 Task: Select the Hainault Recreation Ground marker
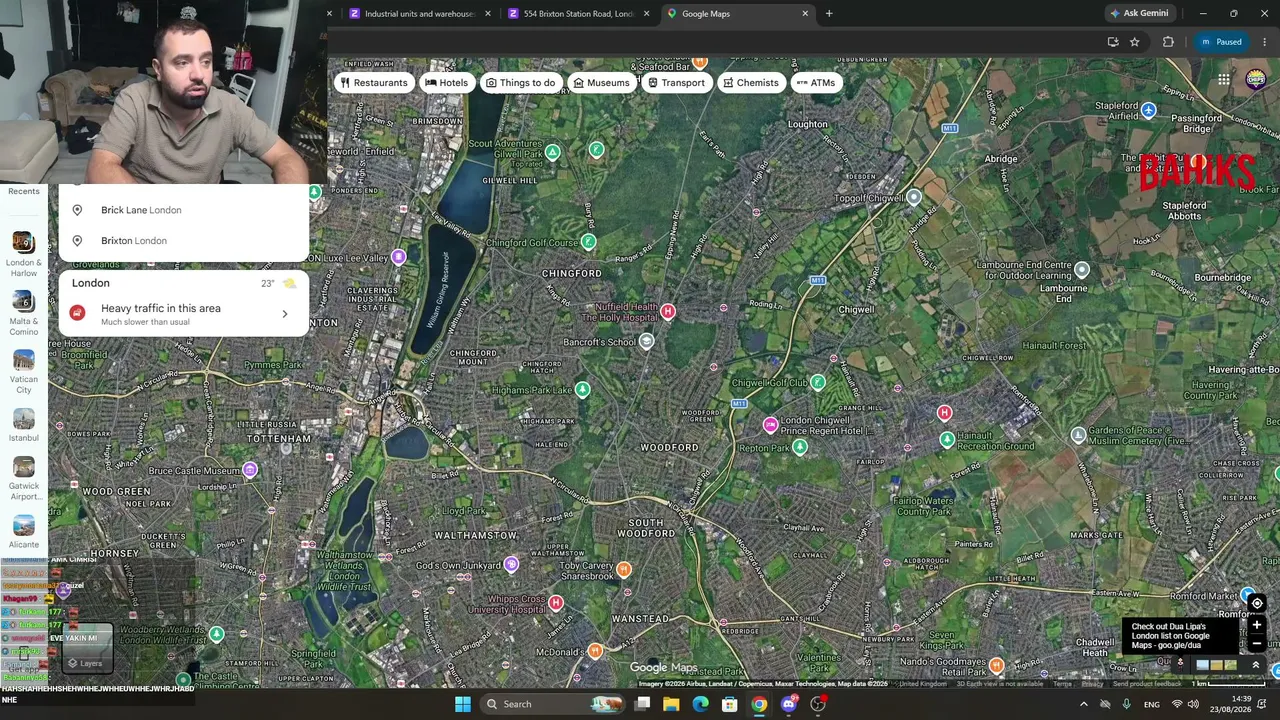(x=947, y=439)
